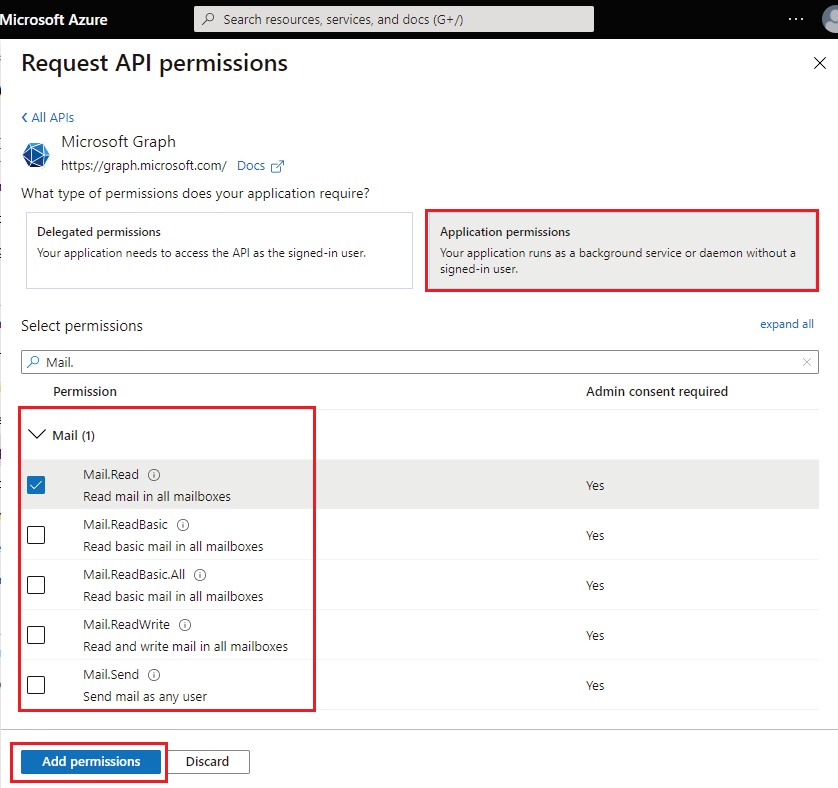The width and height of the screenshot is (838, 788).
Task: Enable the Mail.ReadWrite checkbox
Action: (x=36, y=634)
